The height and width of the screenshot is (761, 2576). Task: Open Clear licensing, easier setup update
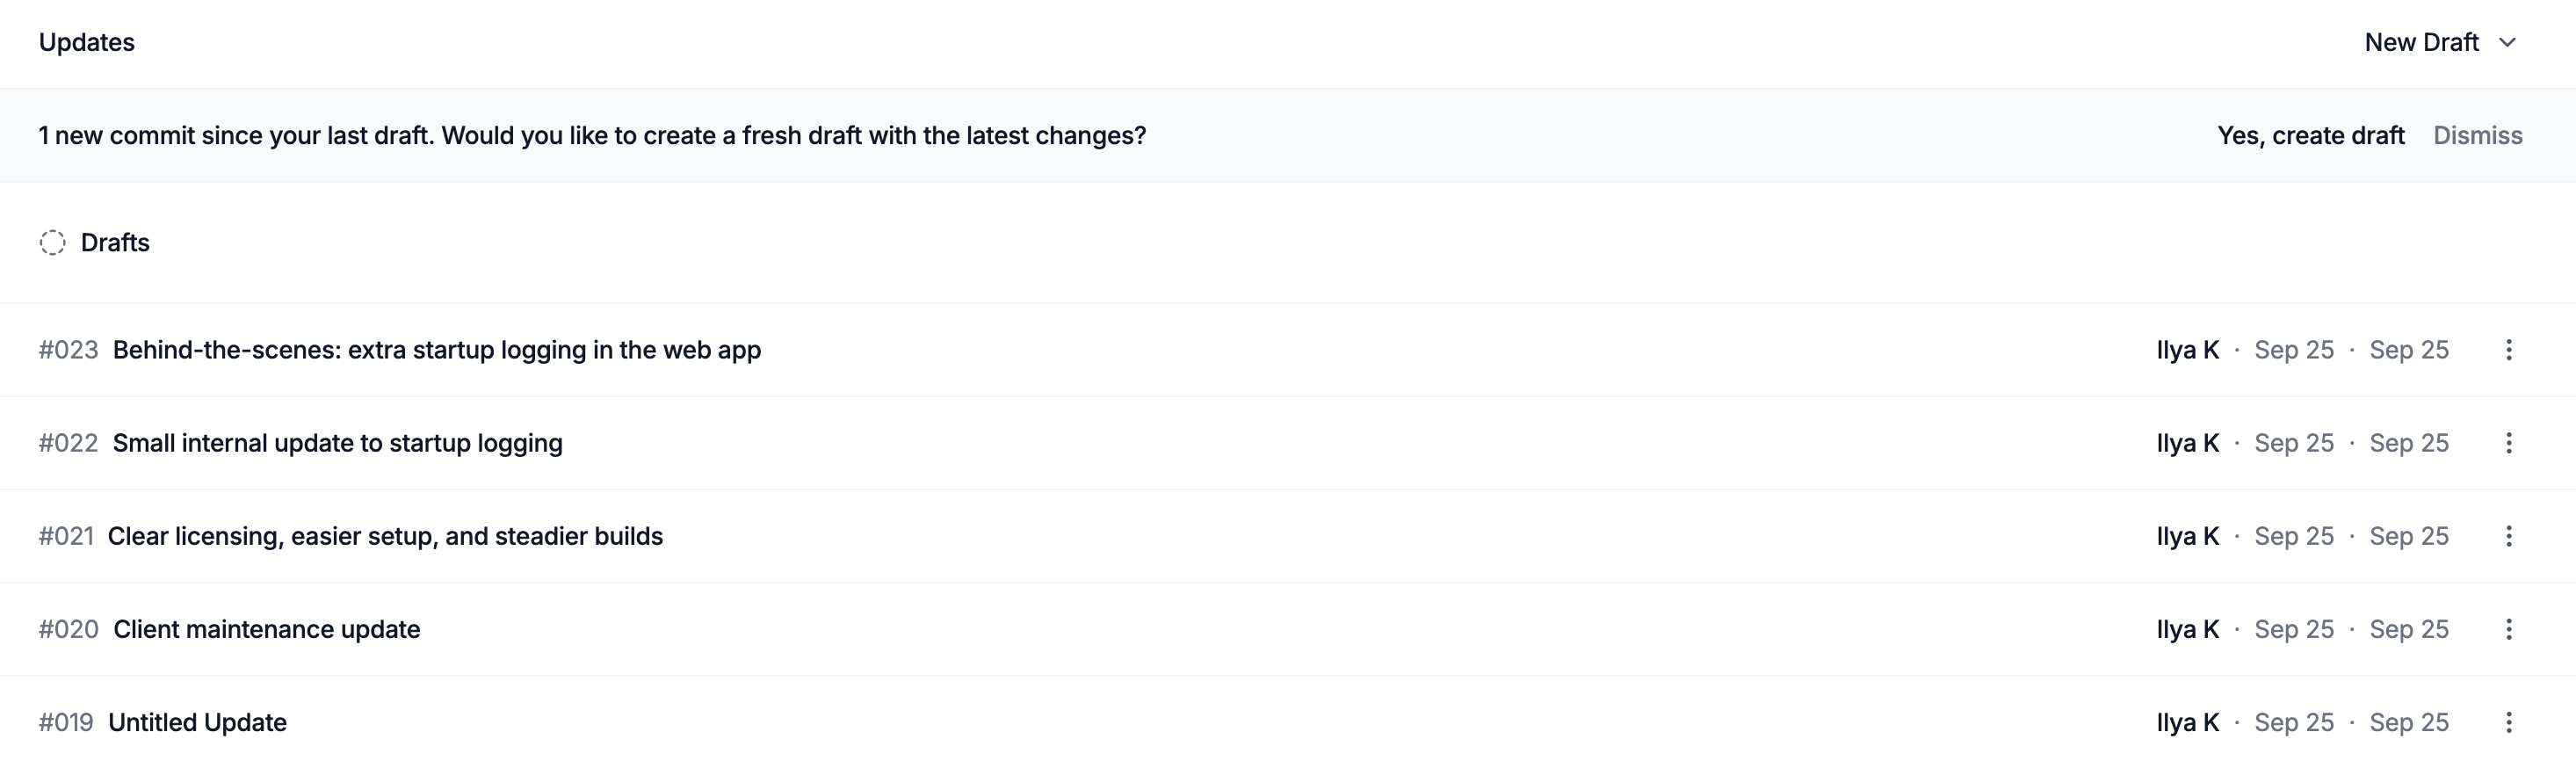pos(385,536)
